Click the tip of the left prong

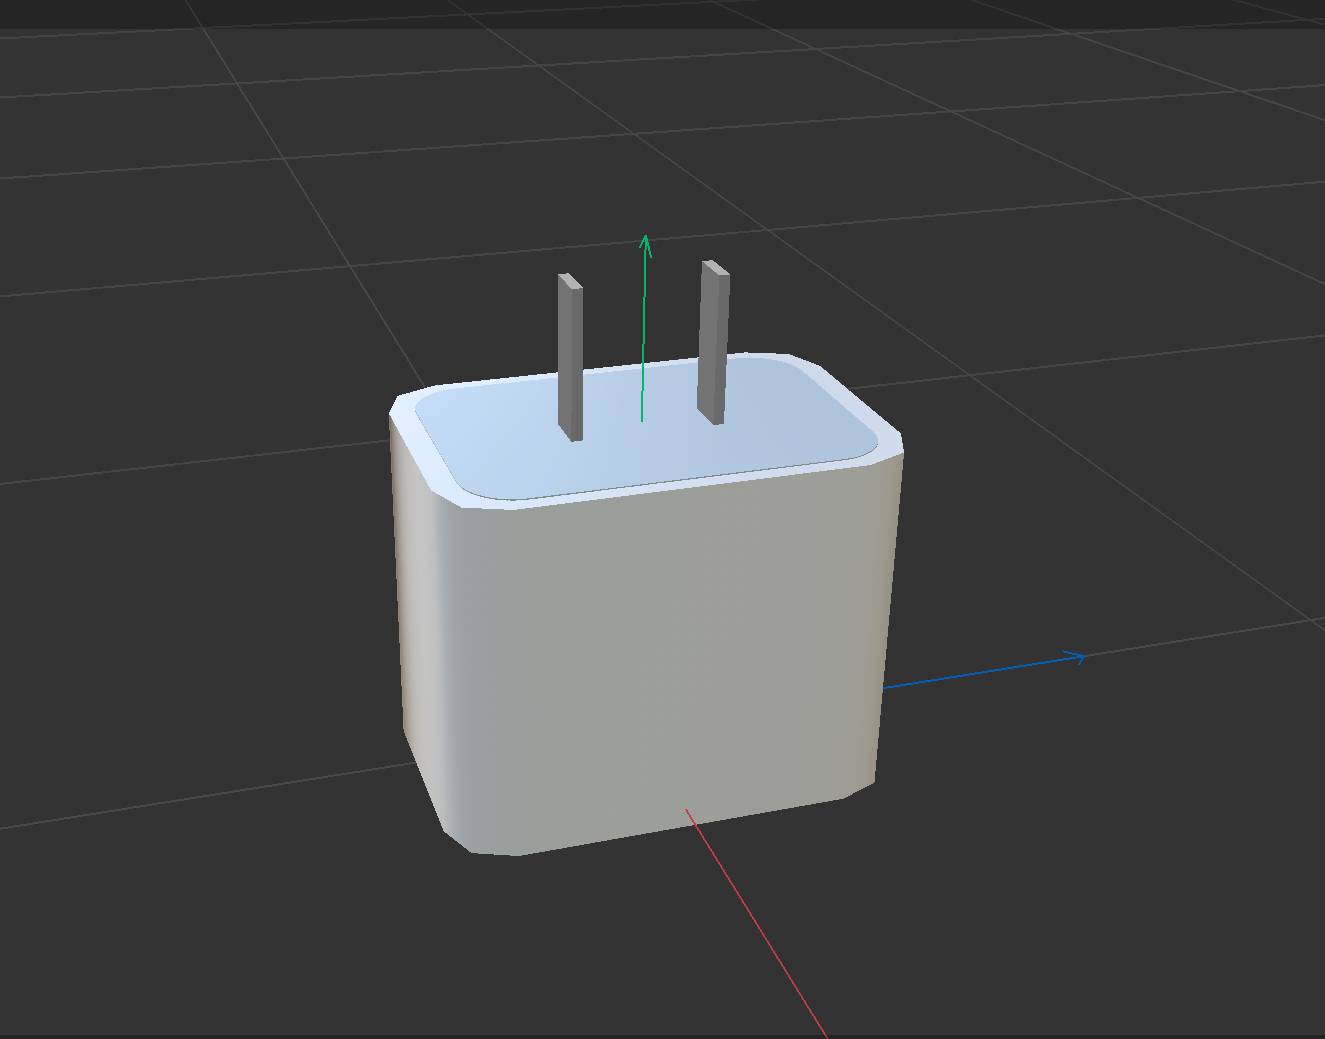click(569, 275)
